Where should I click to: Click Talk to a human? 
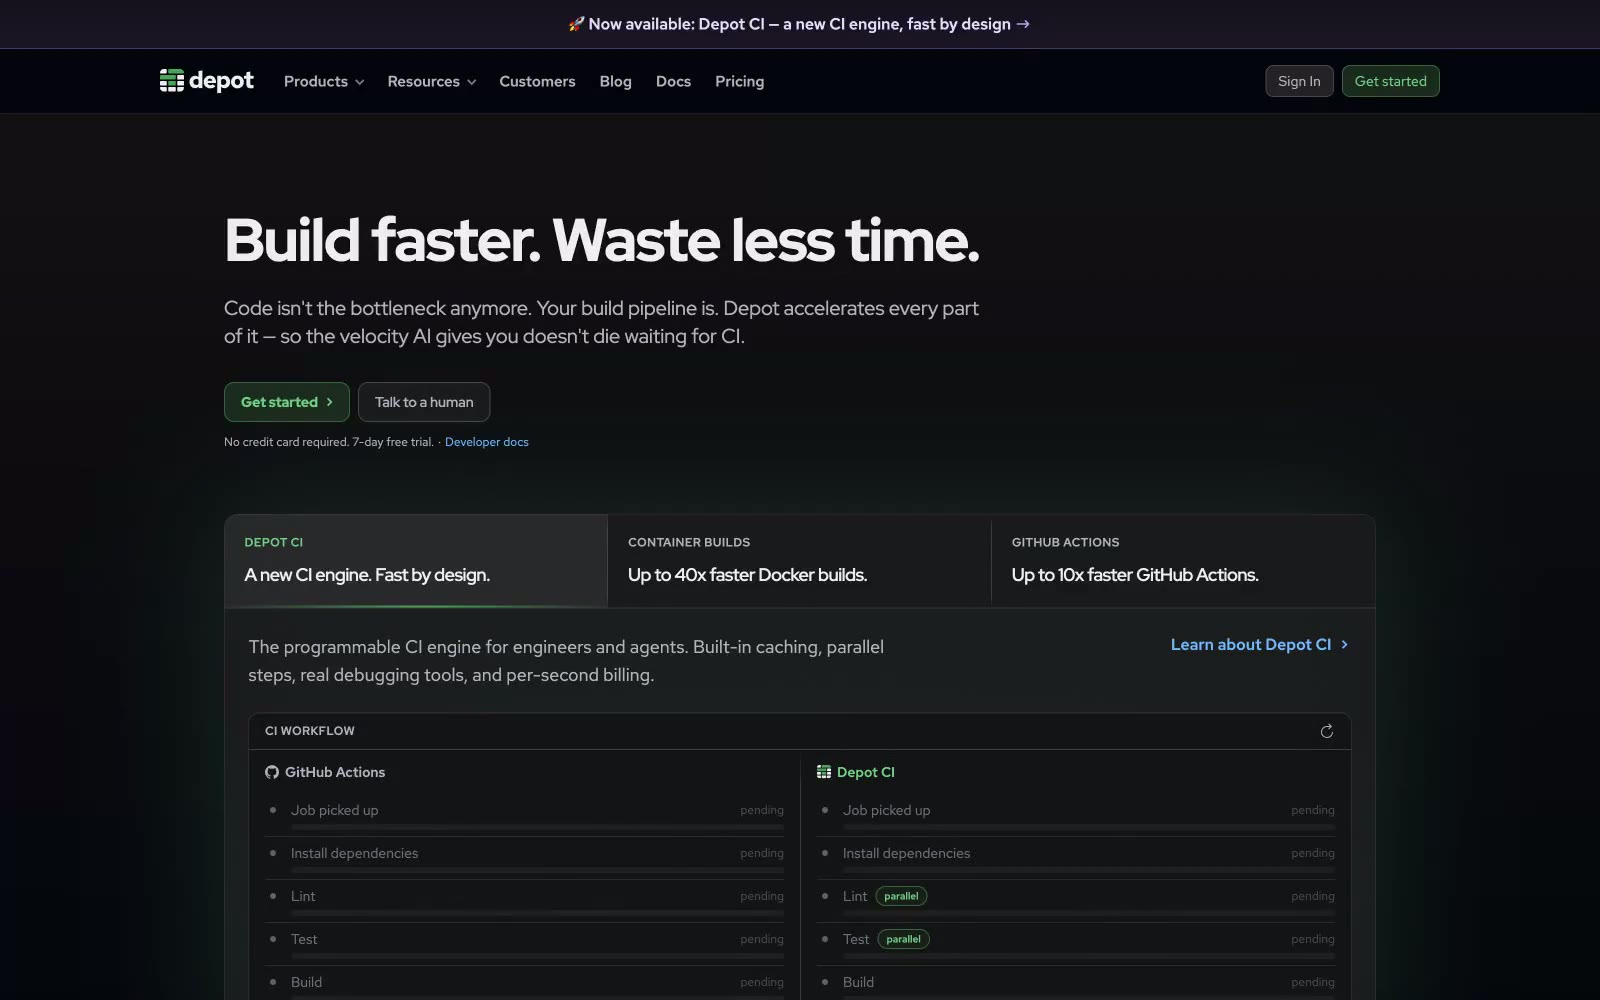tap(424, 402)
